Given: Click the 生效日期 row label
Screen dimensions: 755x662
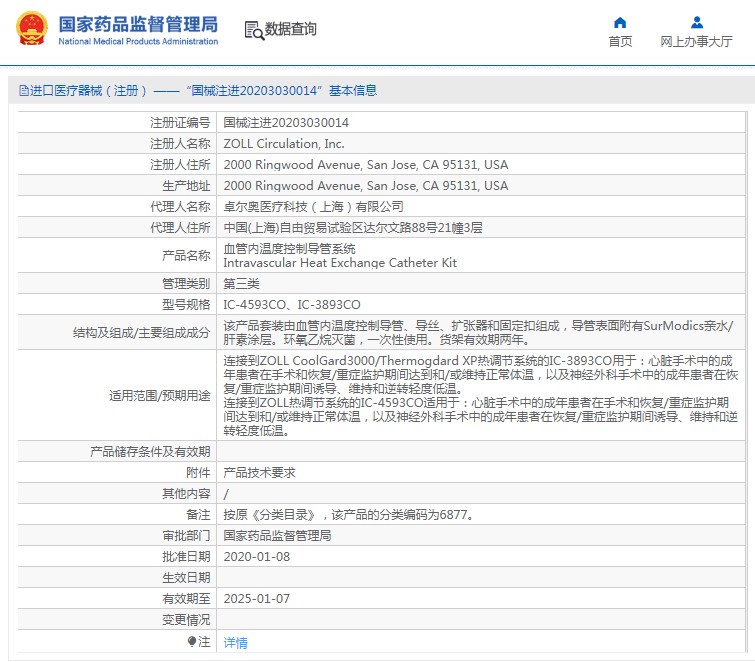Looking at the screenshot, I should pyautogui.click(x=186, y=578).
